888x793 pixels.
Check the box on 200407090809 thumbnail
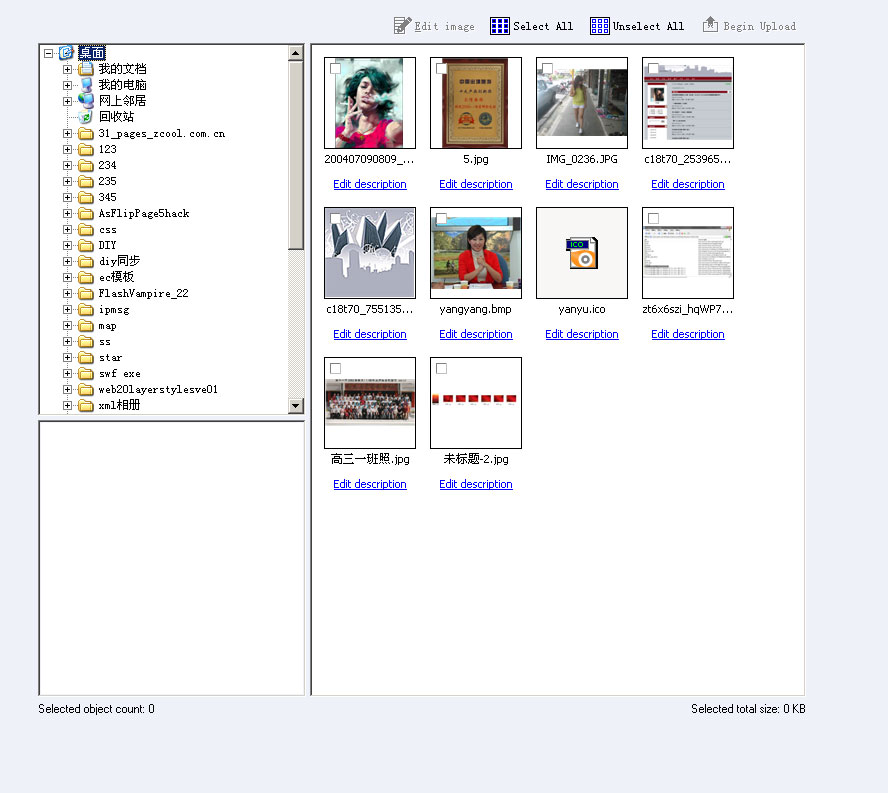[335, 69]
